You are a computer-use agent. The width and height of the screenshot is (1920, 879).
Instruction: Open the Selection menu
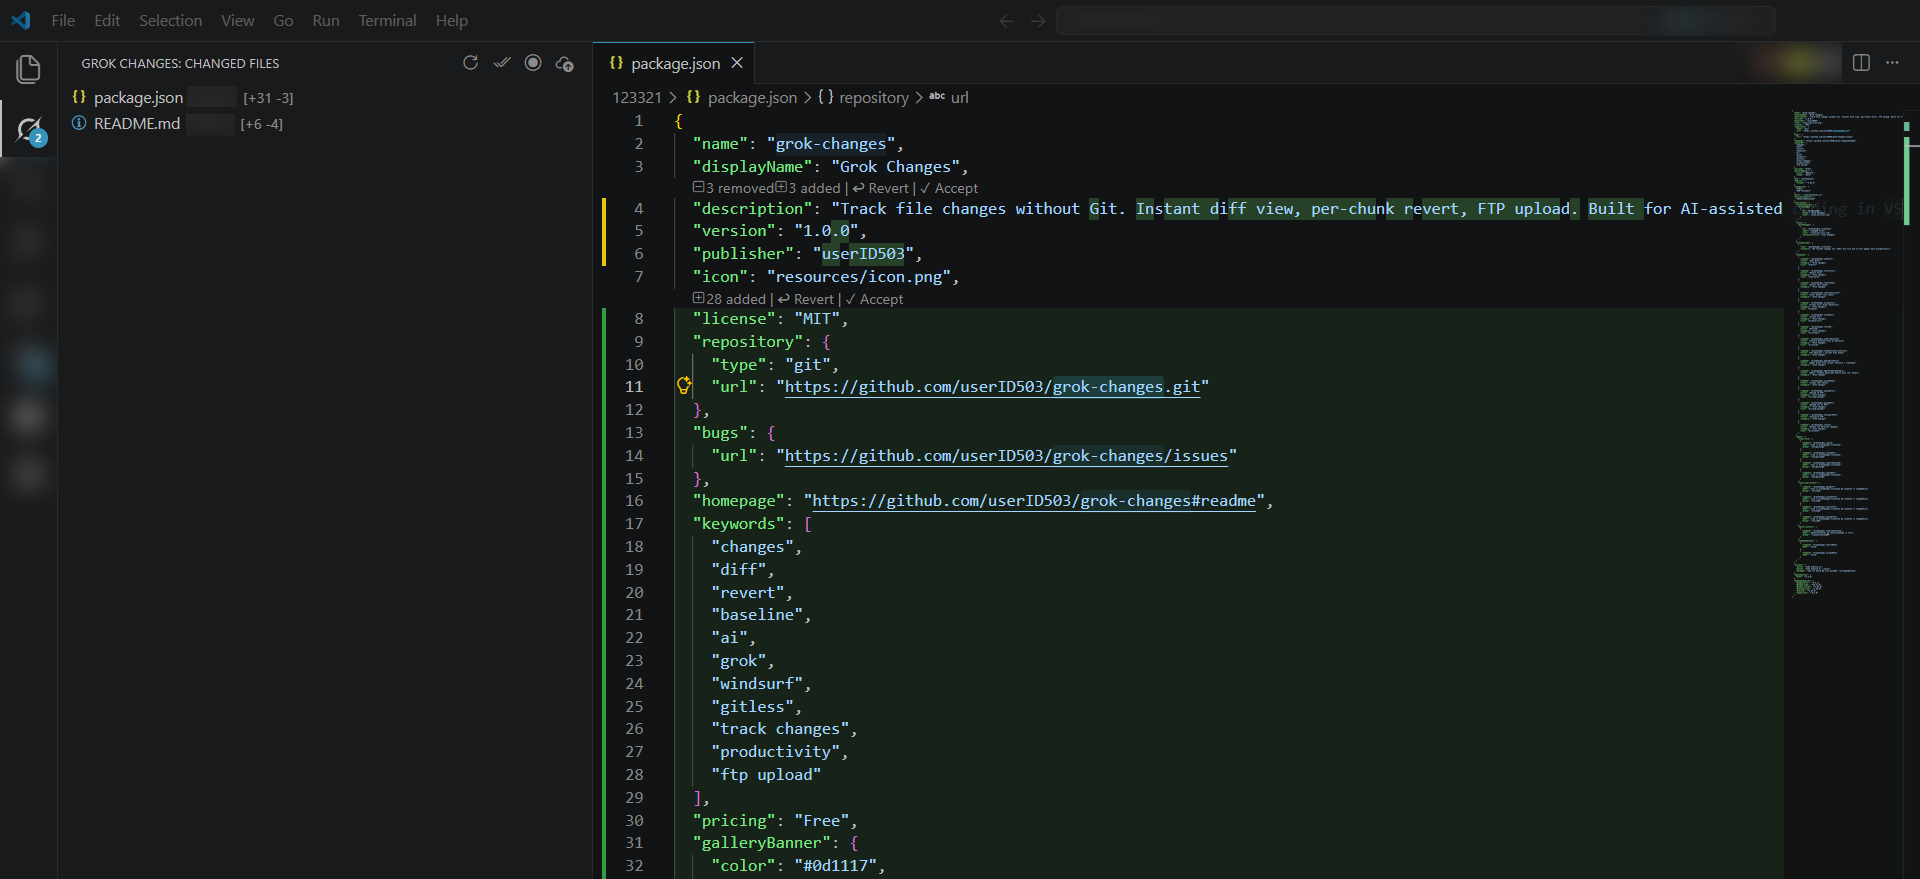coord(170,20)
